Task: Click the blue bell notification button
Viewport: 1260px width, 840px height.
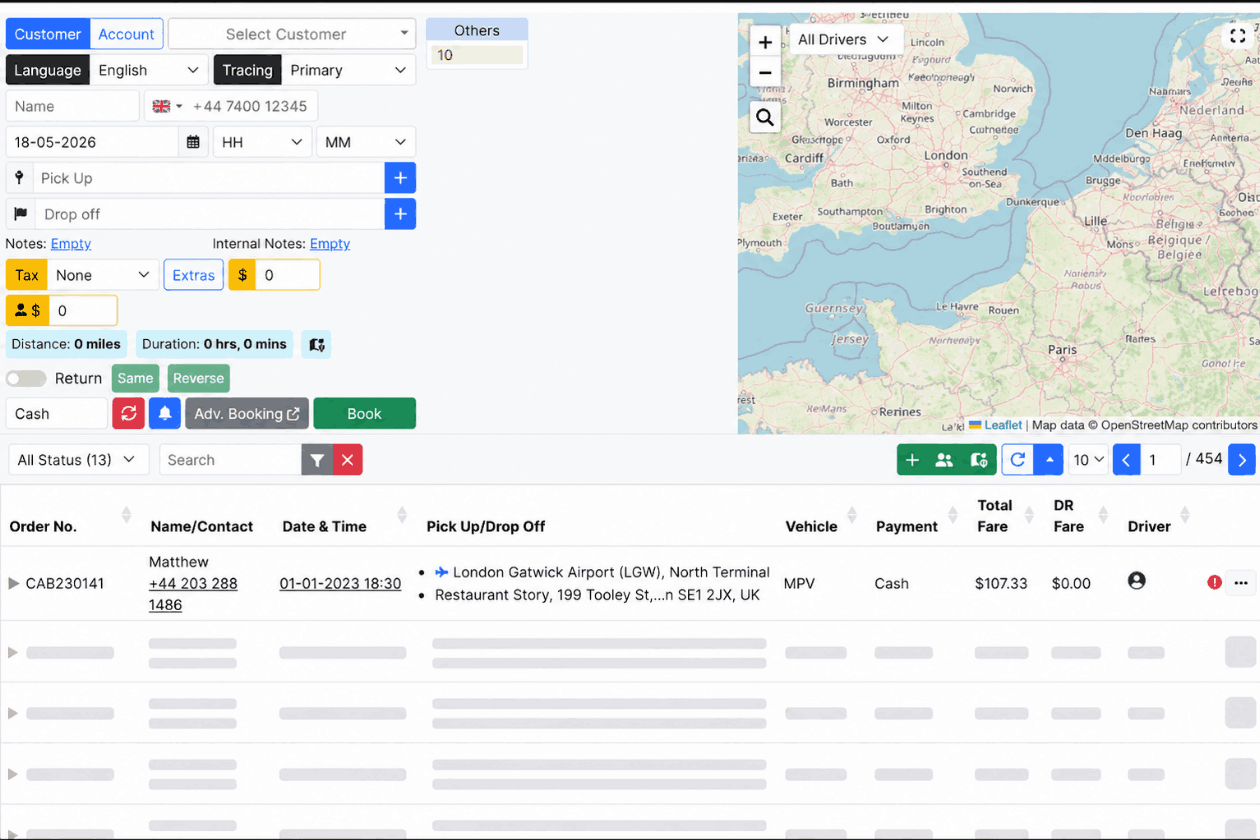Action: (165, 413)
